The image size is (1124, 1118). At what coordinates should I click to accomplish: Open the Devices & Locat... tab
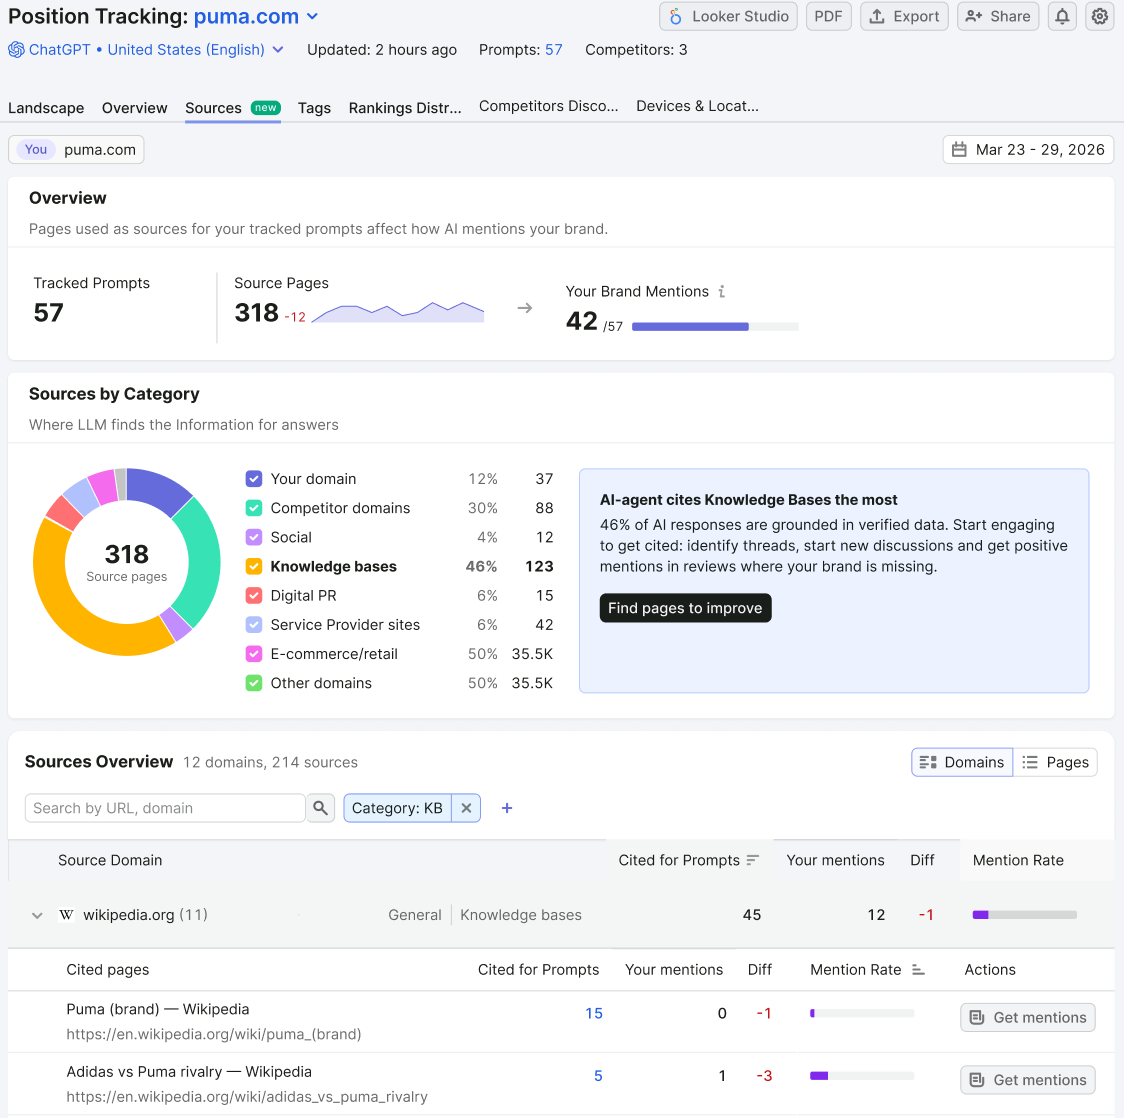pyautogui.click(x=697, y=106)
